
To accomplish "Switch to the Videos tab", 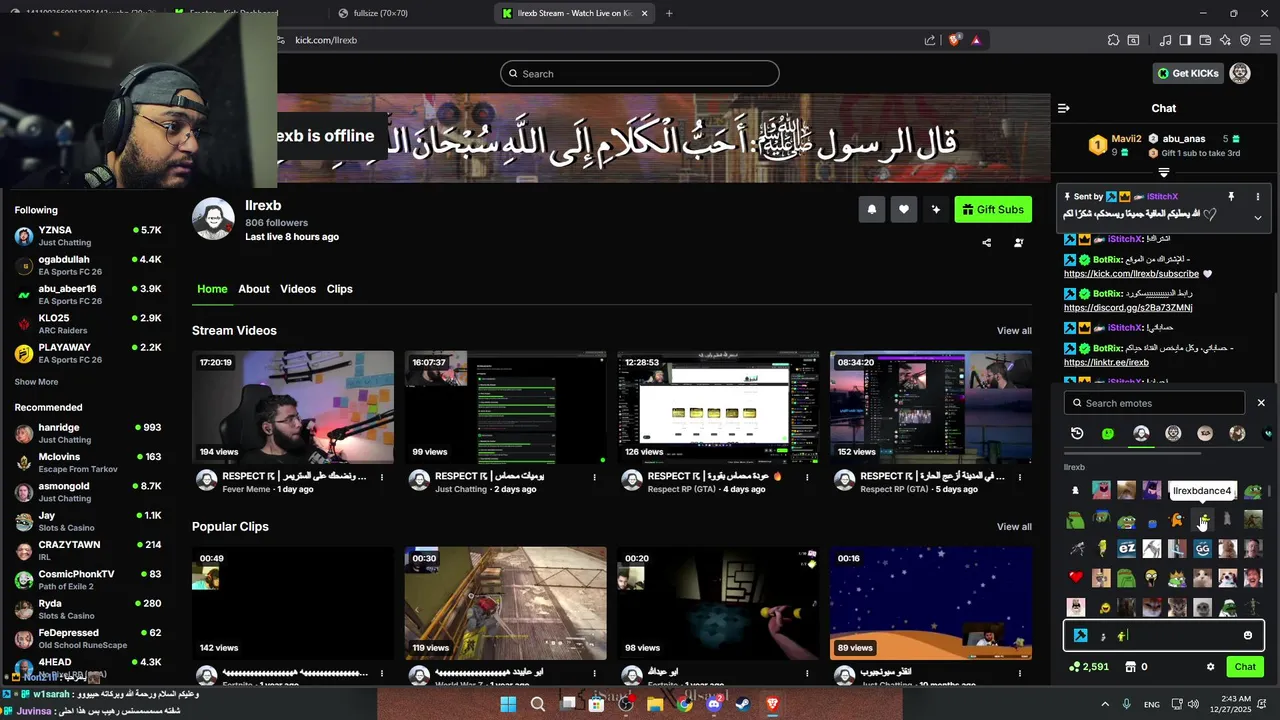I will [x=298, y=289].
